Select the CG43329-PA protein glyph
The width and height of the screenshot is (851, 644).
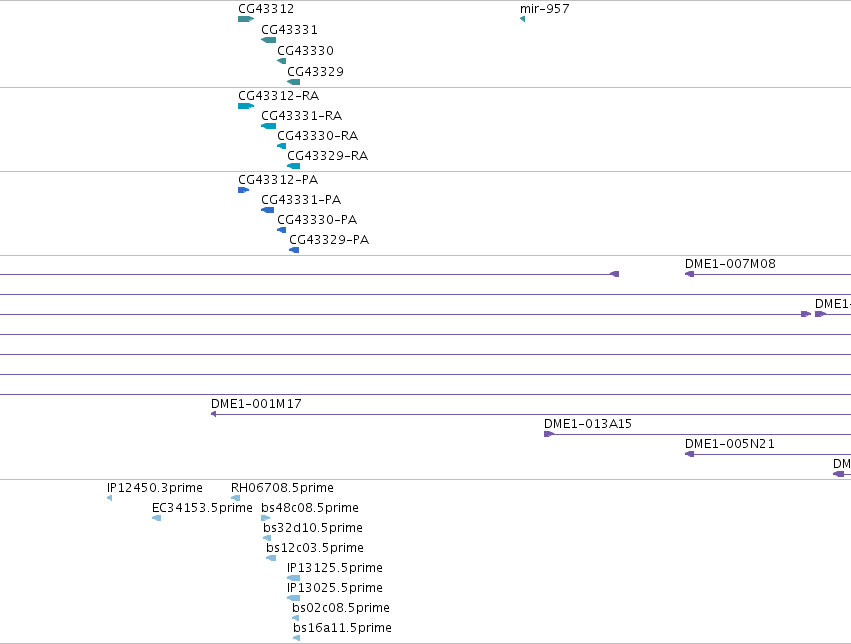(x=294, y=250)
